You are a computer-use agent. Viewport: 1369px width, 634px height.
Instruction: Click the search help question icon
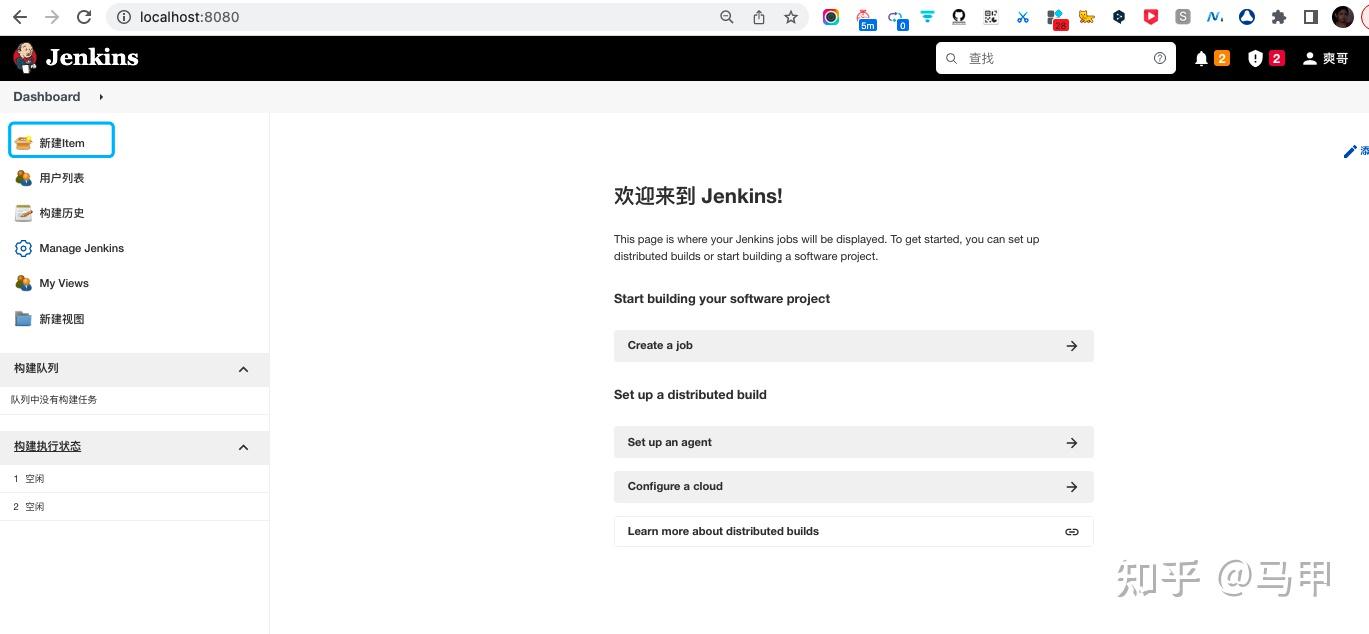pyautogui.click(x=1160, y=58)
